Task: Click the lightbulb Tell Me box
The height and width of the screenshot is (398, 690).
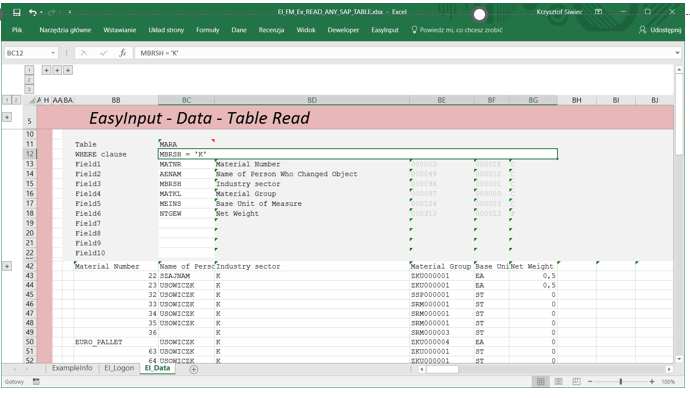Action: [457, 30]
